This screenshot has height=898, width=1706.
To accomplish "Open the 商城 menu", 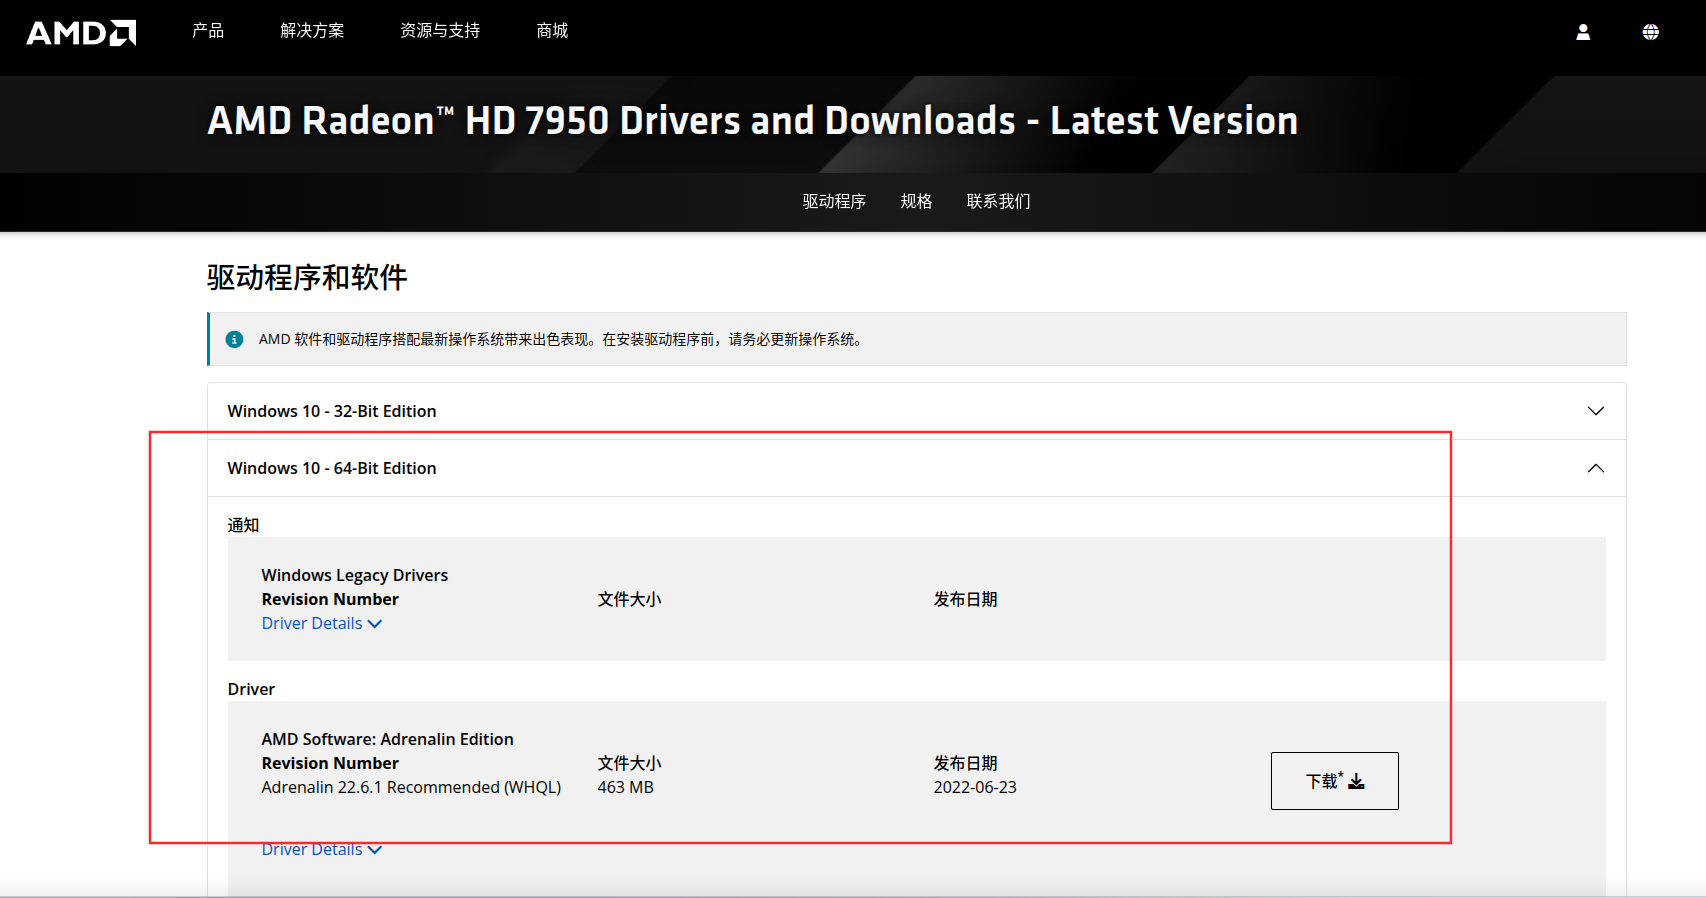I will click(x=552, y=31).
